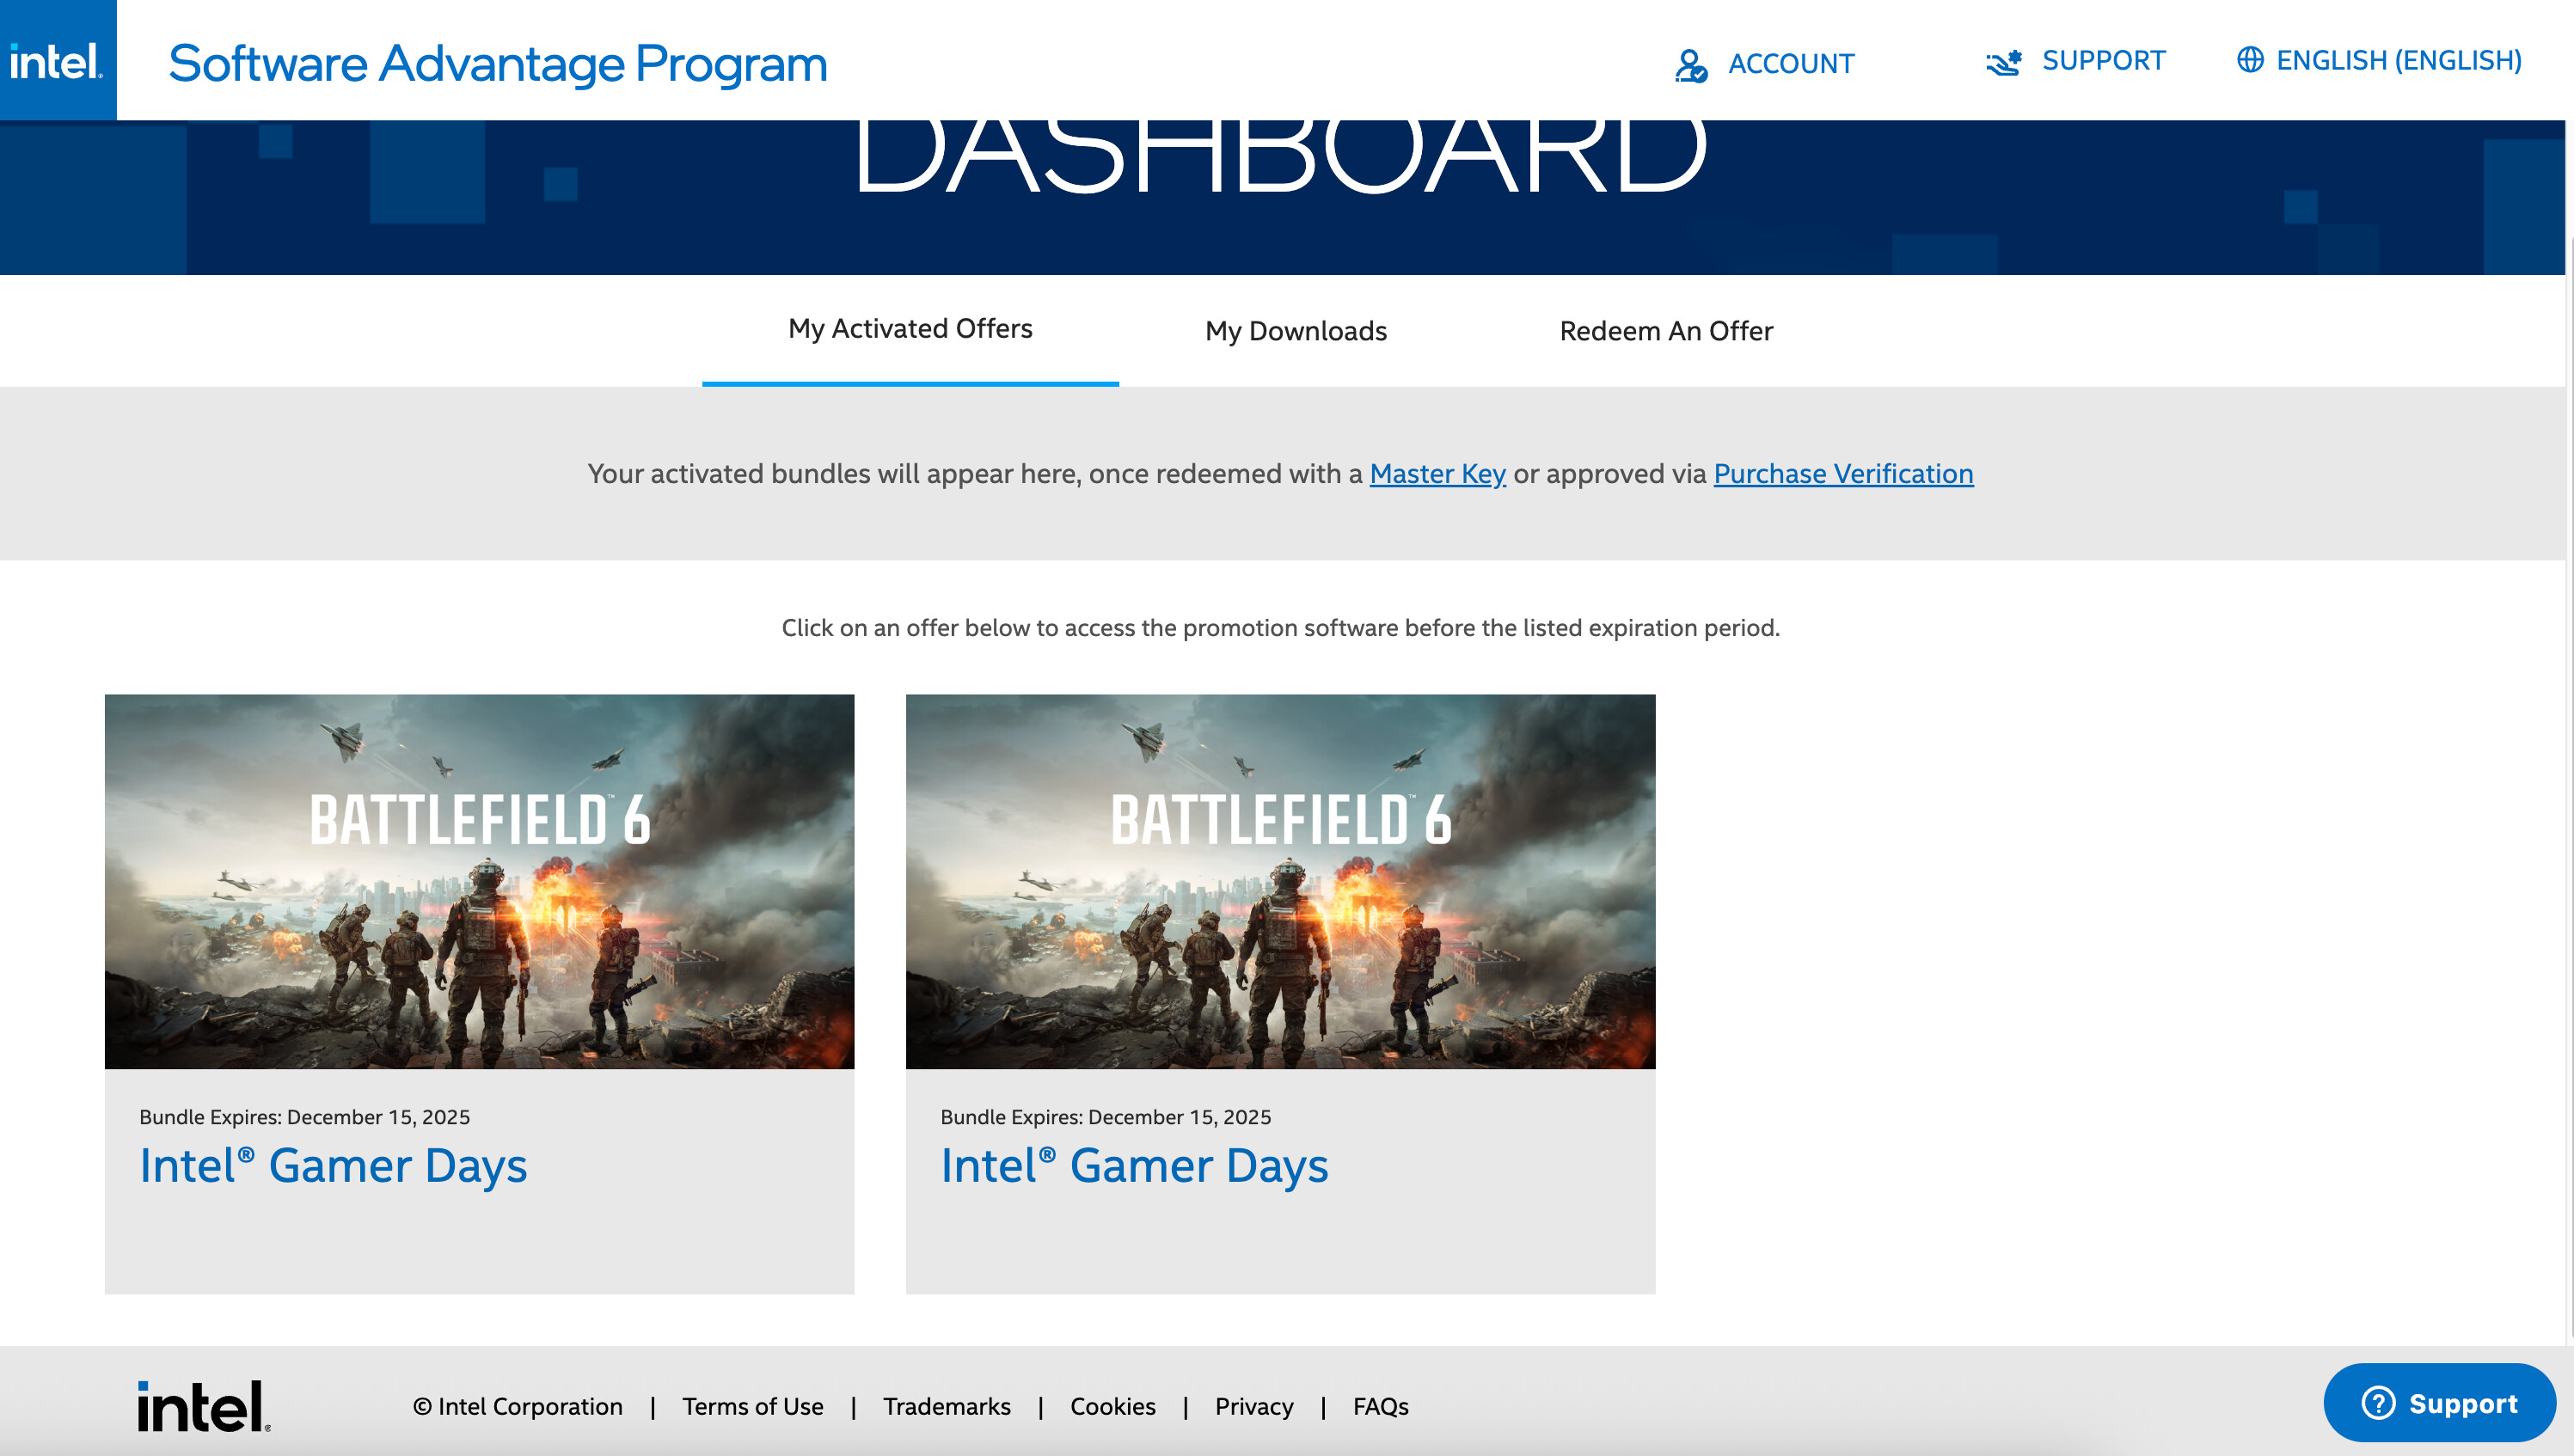This screenshot has width=2574, height=1456.
Task: Open the Terms of Use footer link
Action: (752, 1407)
